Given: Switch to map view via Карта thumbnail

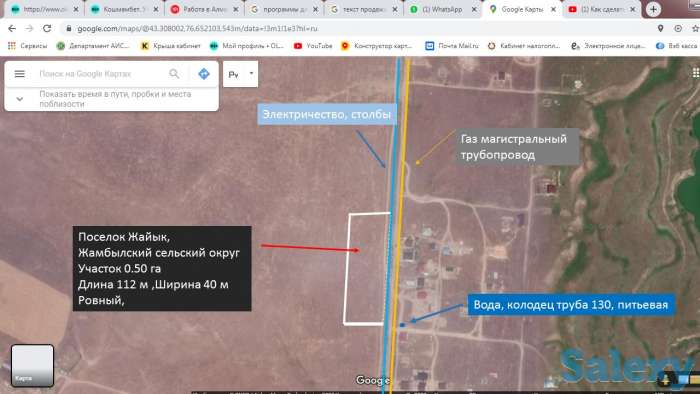Looking at the screenshot, I should [x=32, y=365].
